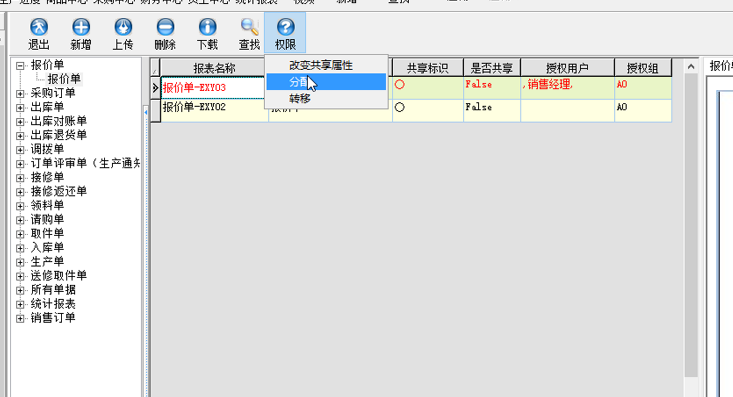The image size is (733, 397).
Task: Expand the 订单评审单 tree node
Action: coord(20,164)
